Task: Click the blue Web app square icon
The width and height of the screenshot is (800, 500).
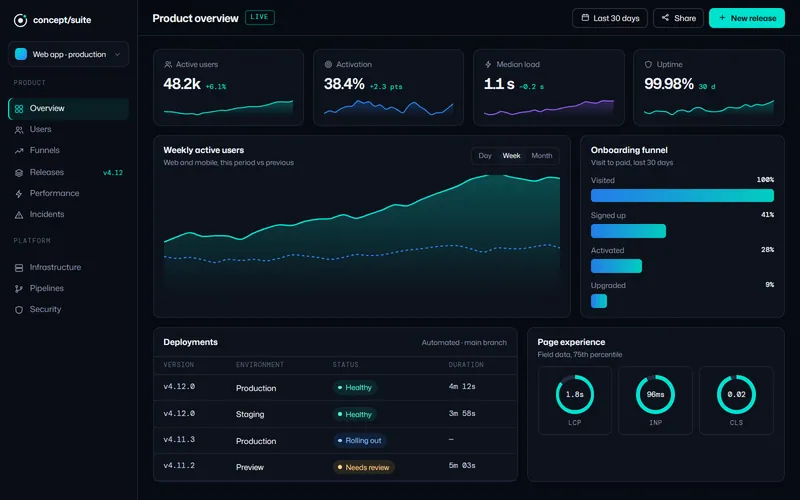Action: (21, 54)
